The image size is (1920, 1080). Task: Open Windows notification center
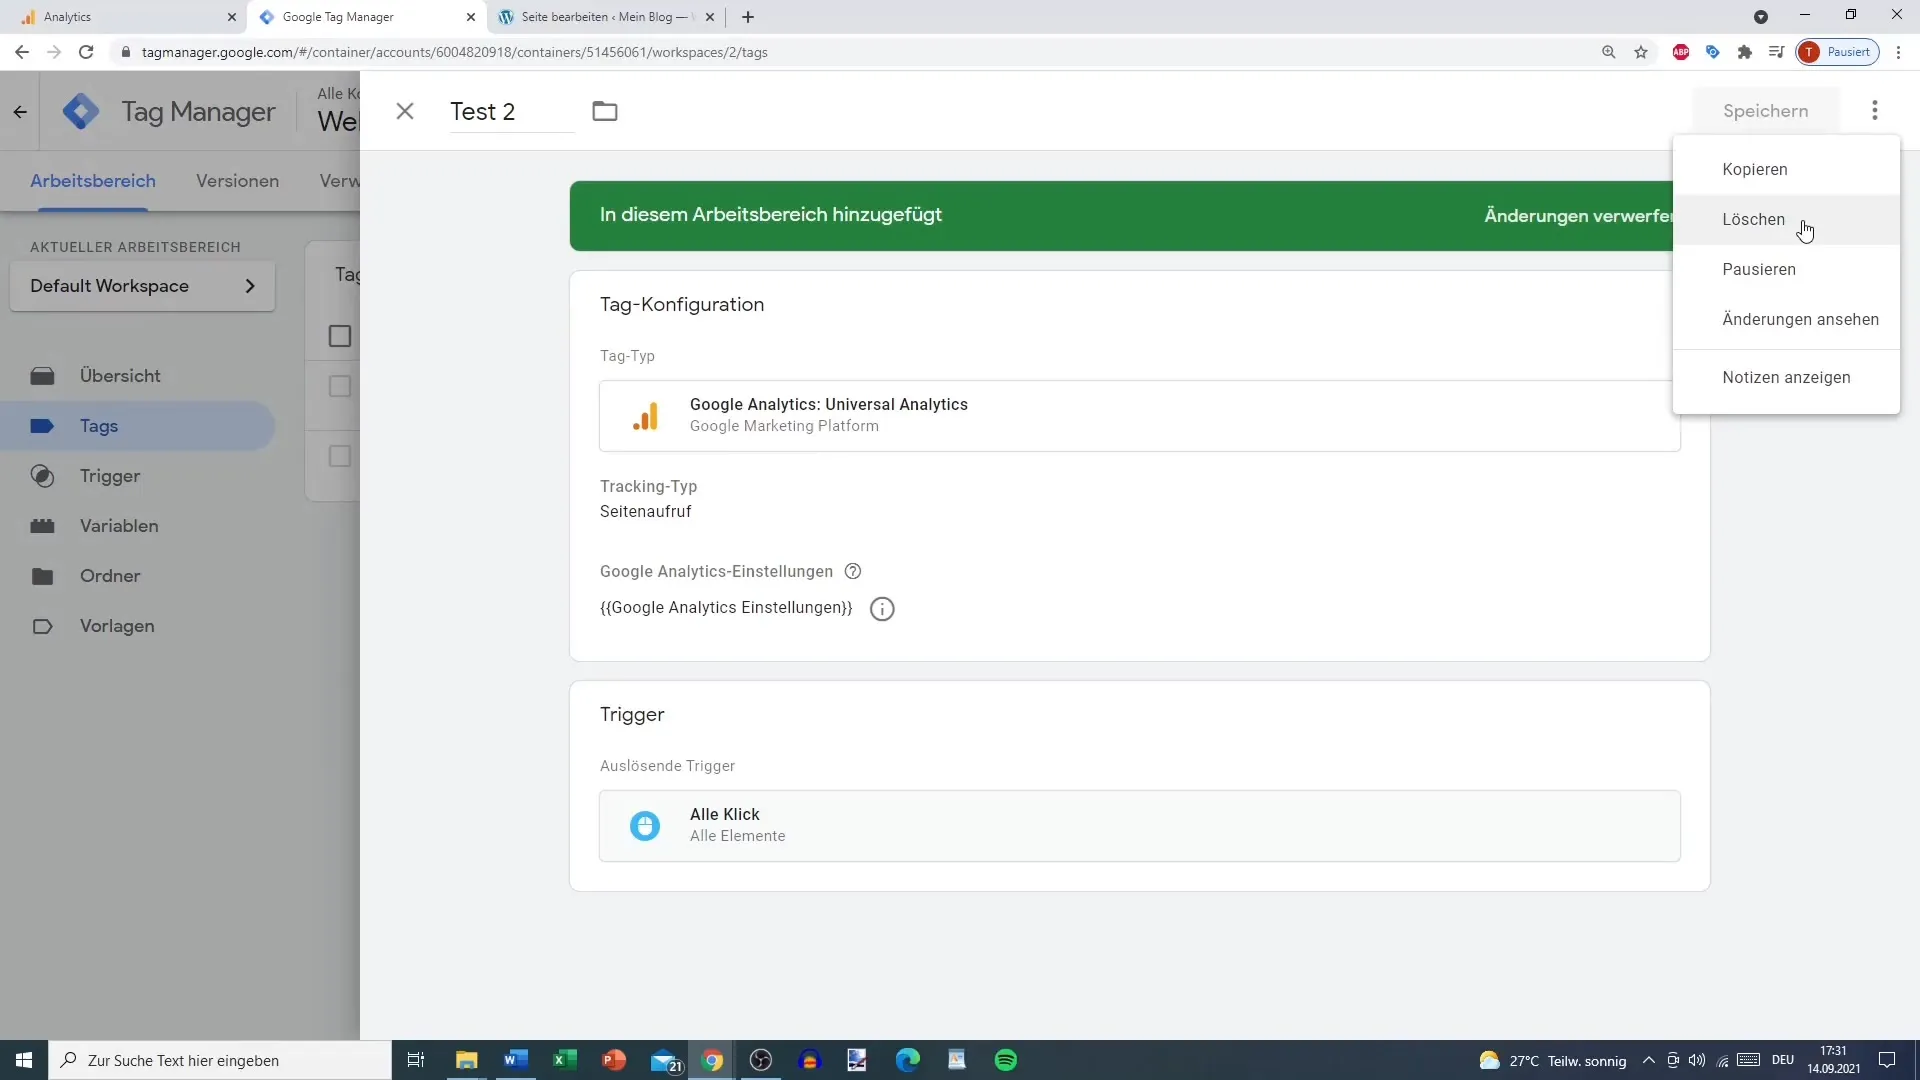point(1887,1060)
